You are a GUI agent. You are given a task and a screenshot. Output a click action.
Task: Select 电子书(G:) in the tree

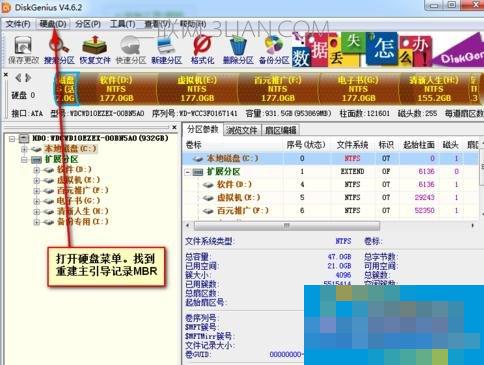(x=79, y=201)
